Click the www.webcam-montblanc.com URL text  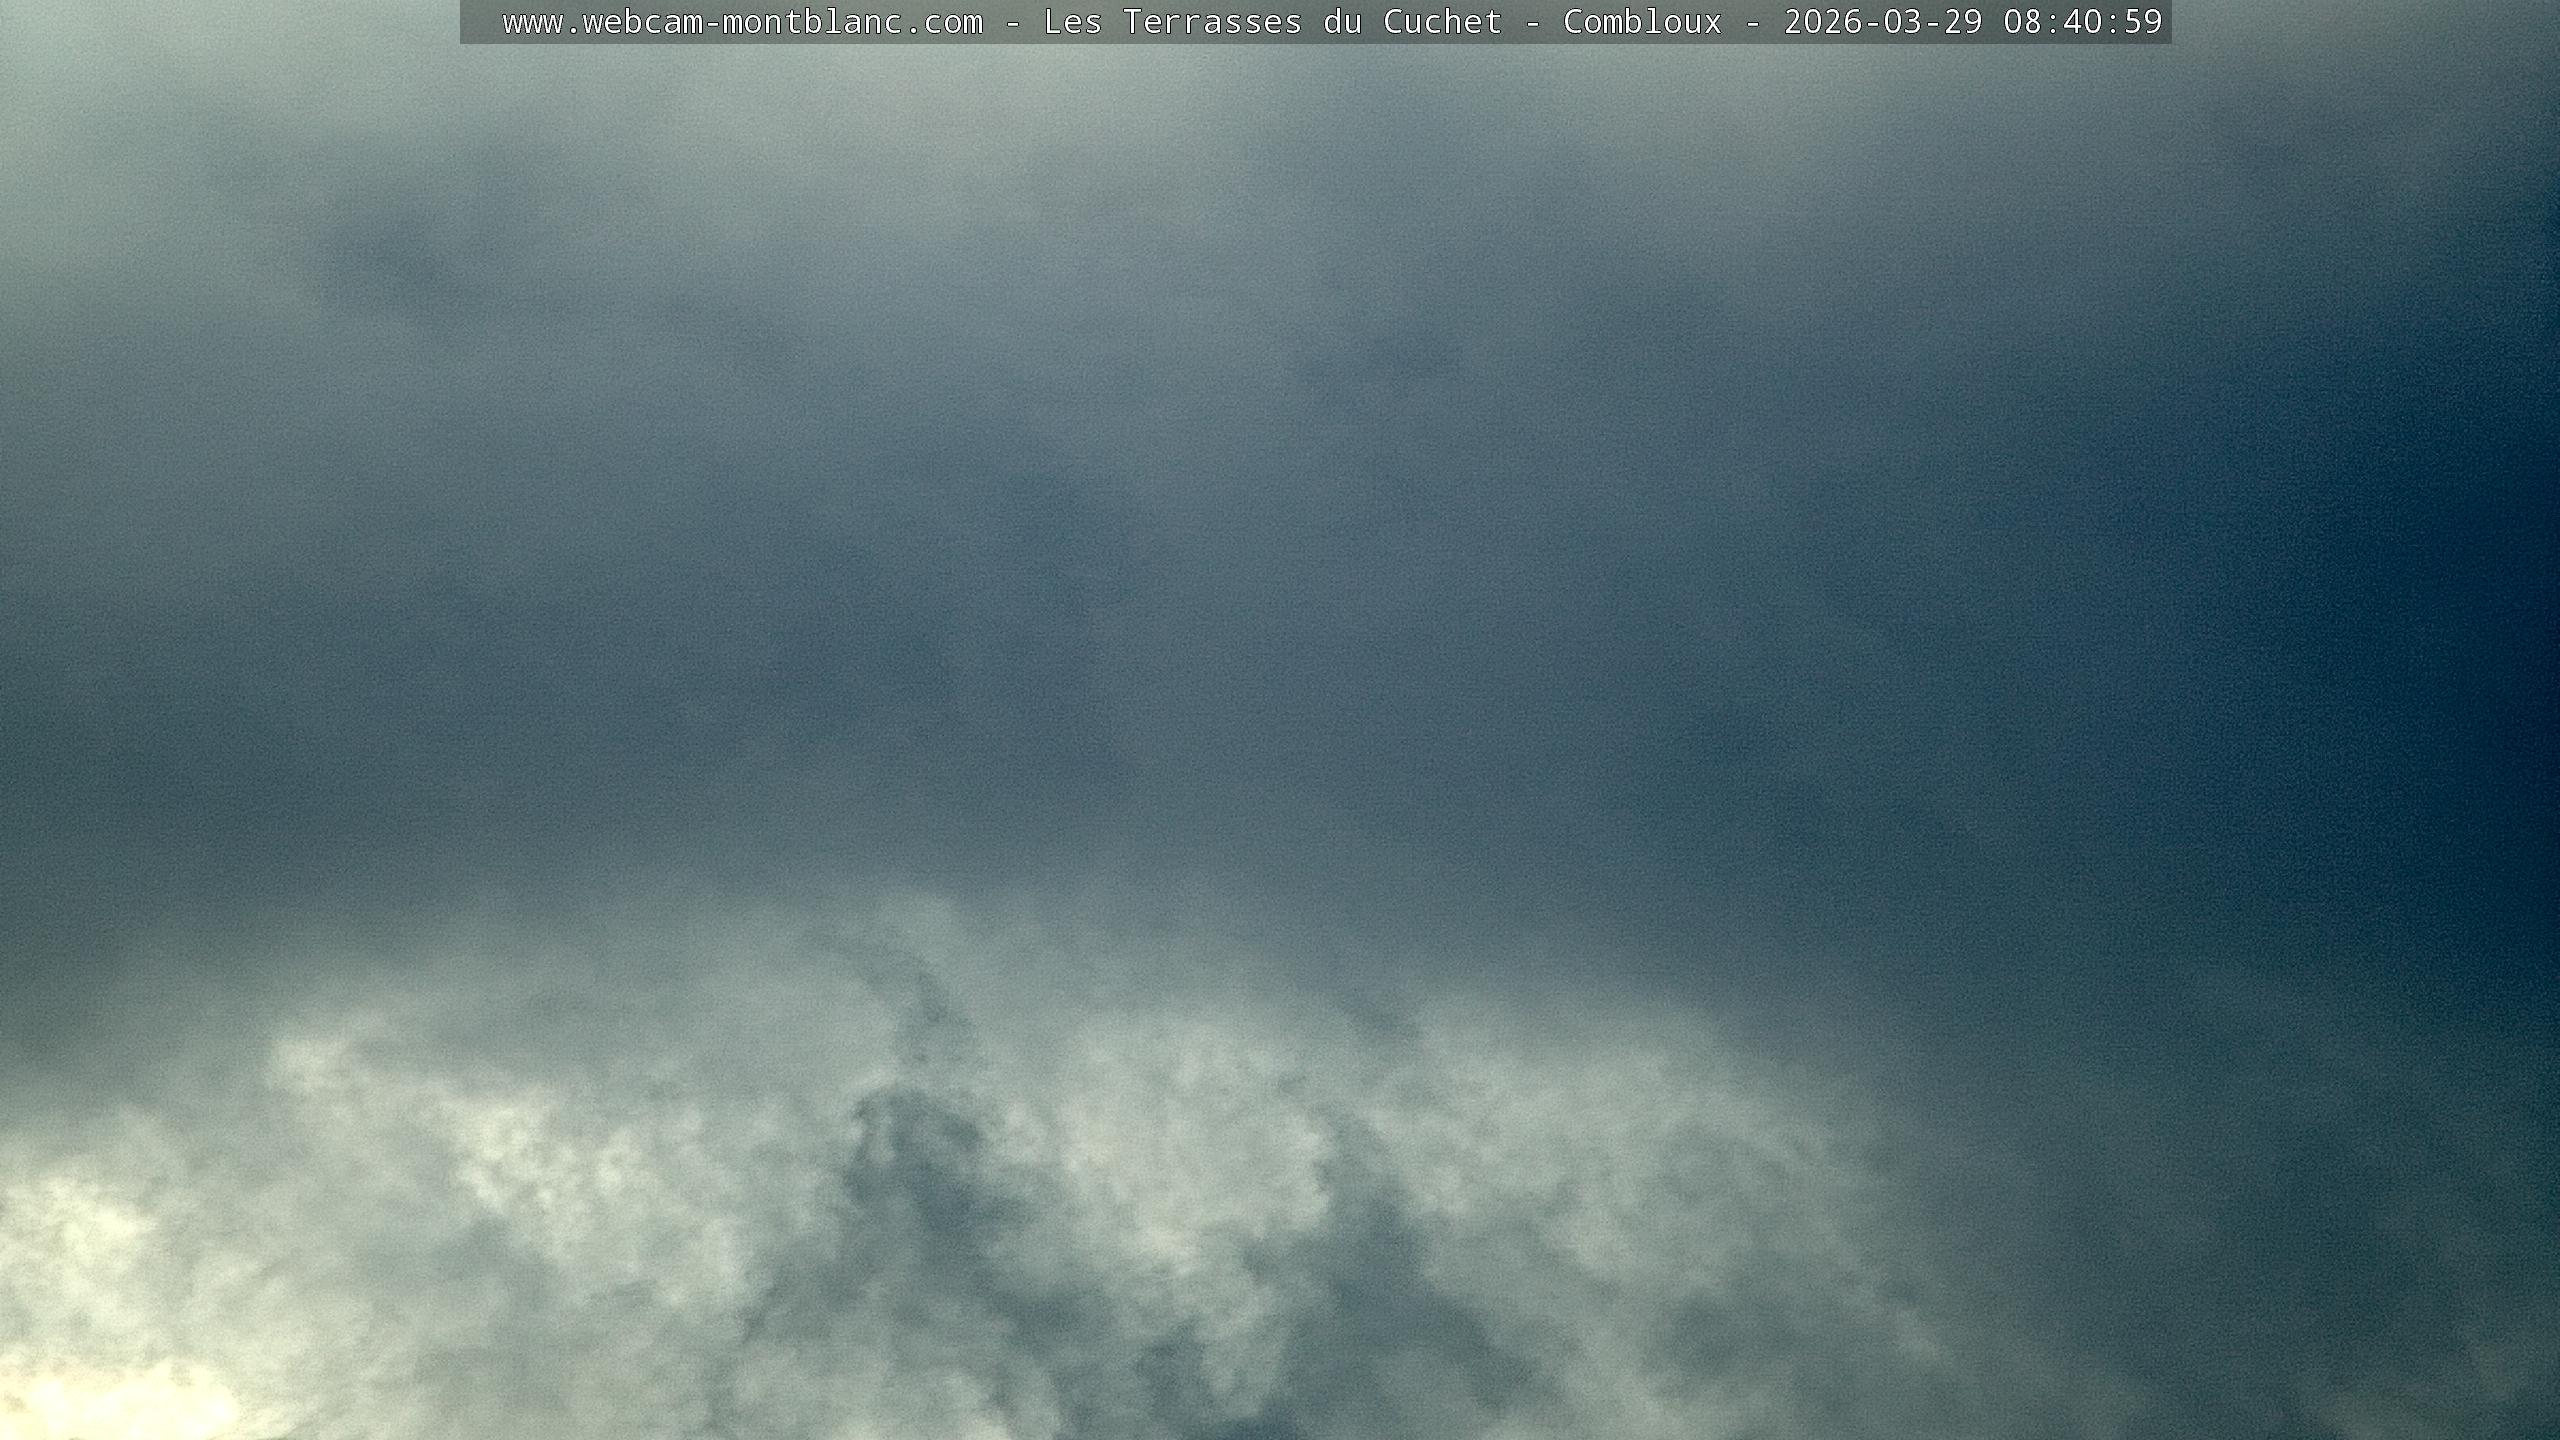(742, 22)
